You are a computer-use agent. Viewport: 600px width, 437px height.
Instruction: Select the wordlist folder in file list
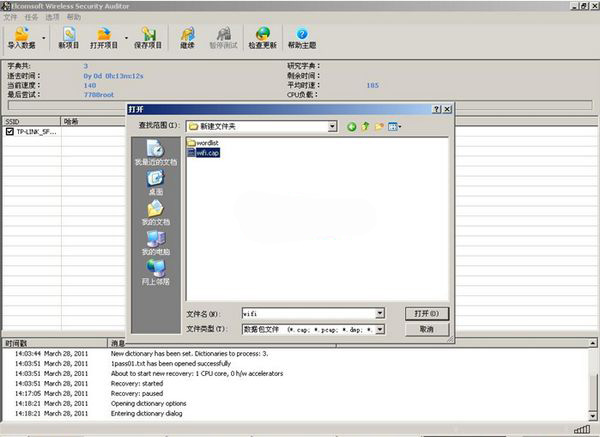[208, 144]
